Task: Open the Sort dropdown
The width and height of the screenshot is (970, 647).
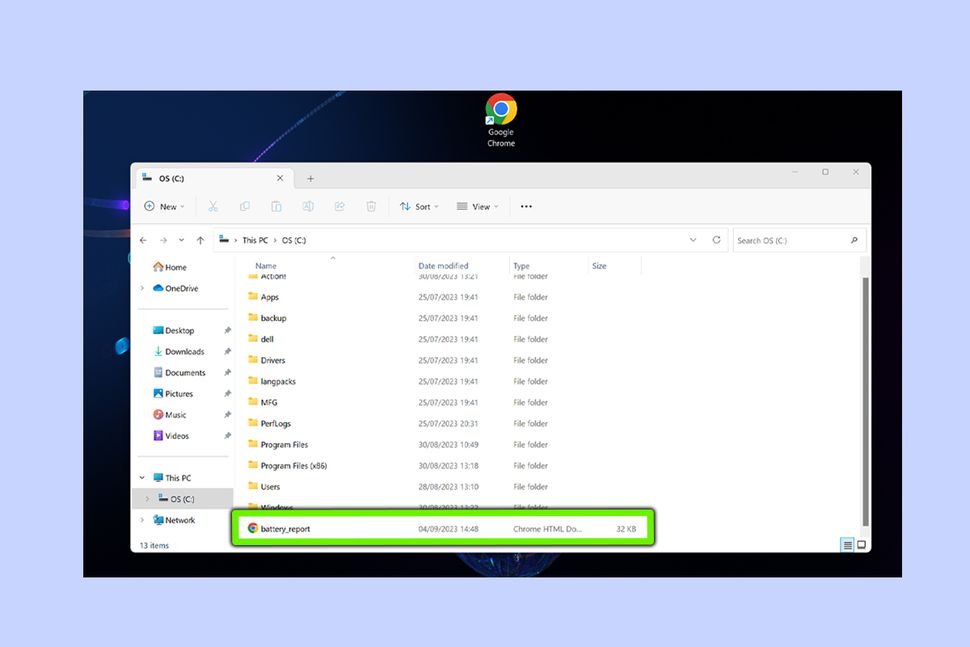Action: pos(419,206)
